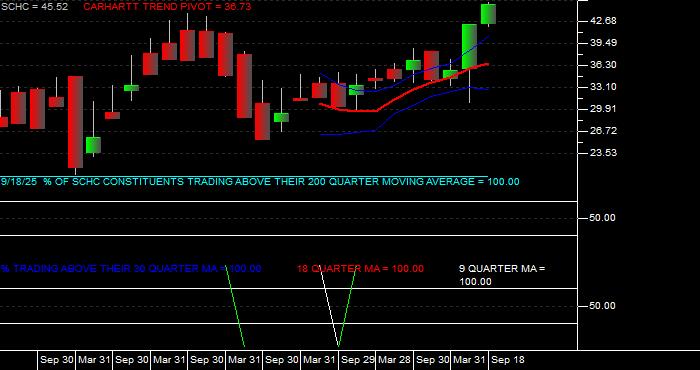Select the large red candle near Sep 30
Screen dimensions: 700x370
coord(75,122)
